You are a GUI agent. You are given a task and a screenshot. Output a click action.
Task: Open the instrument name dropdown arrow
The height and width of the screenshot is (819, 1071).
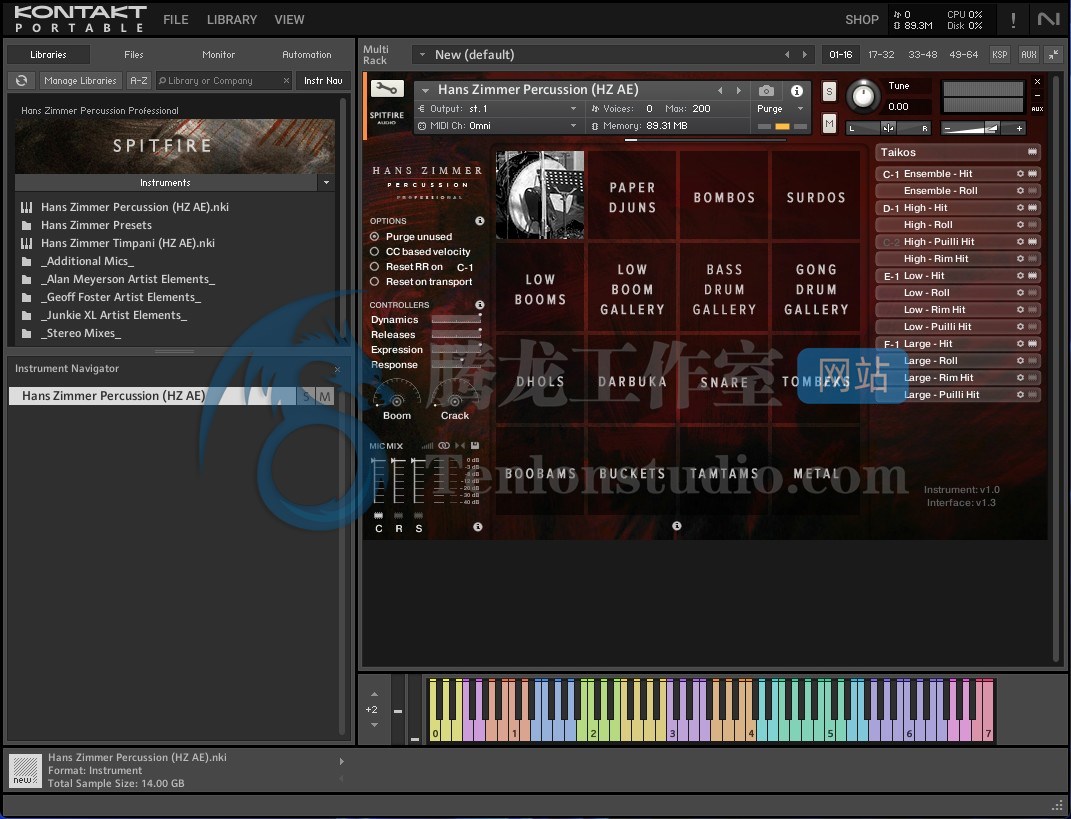[x=426, y=90]
